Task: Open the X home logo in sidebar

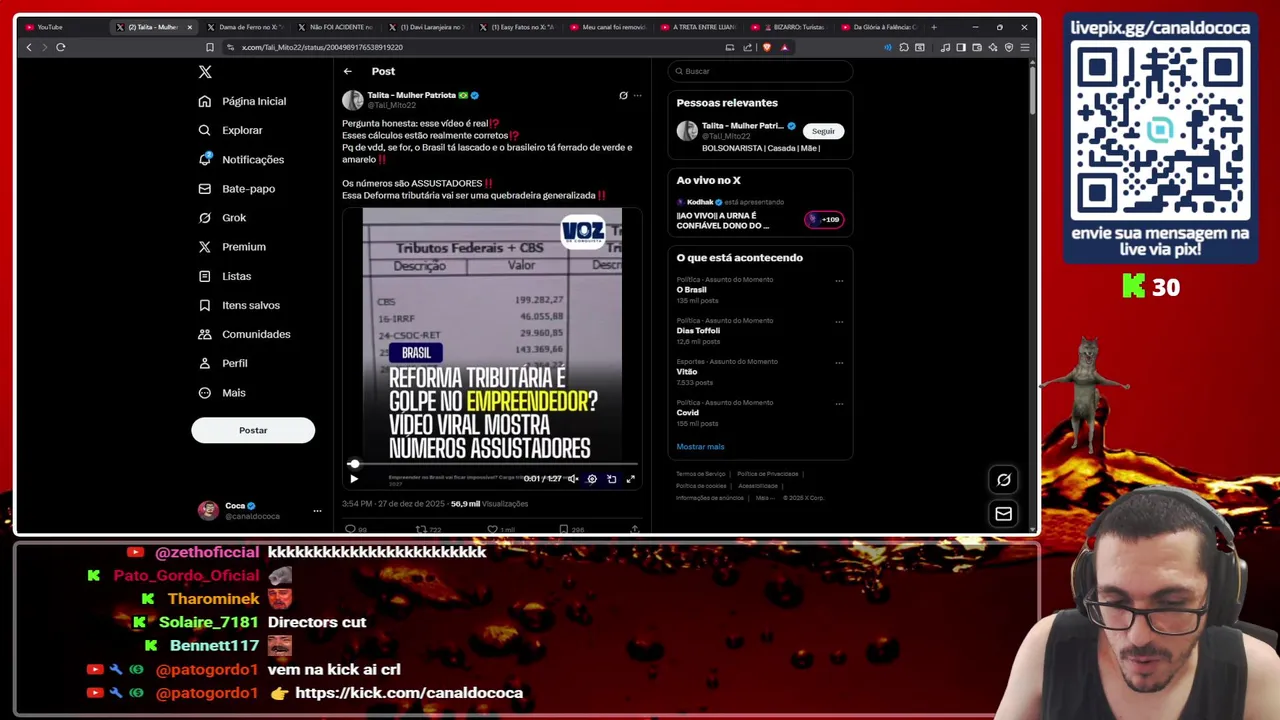Action: tap(205, 72)
